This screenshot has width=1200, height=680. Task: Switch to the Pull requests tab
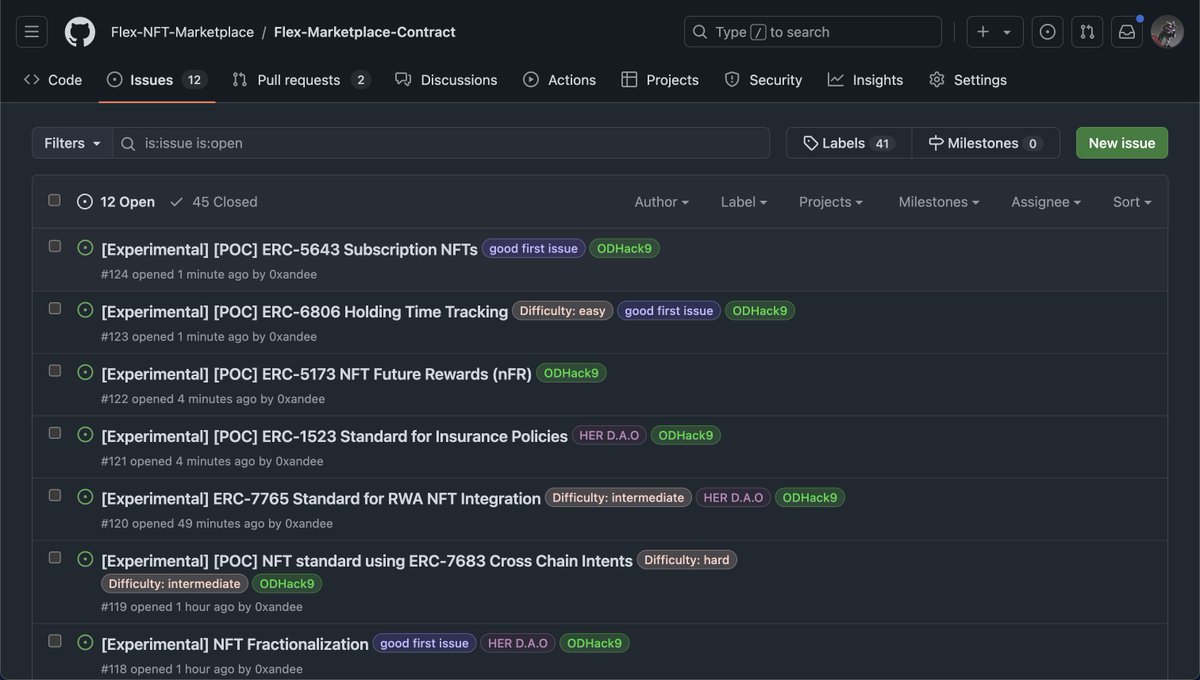(301, 80)
